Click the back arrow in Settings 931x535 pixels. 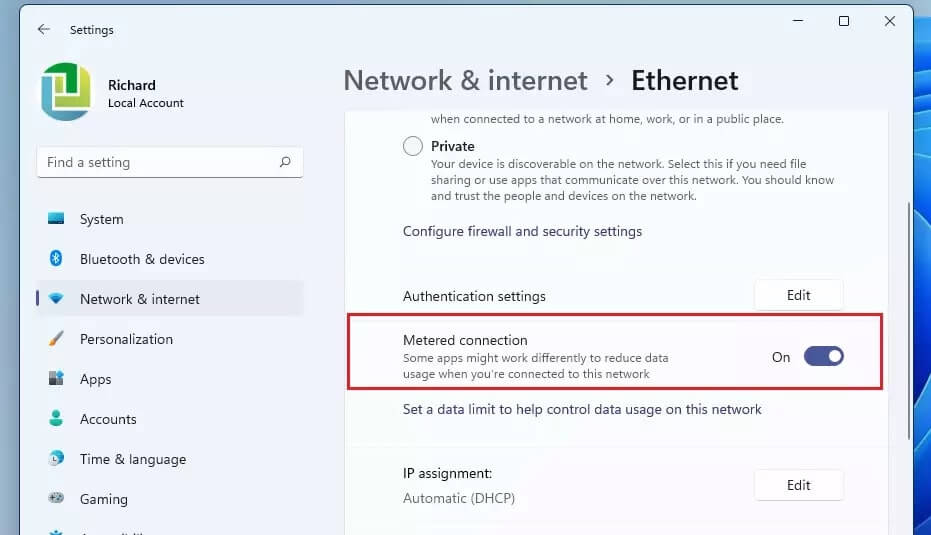pos(43,30)
